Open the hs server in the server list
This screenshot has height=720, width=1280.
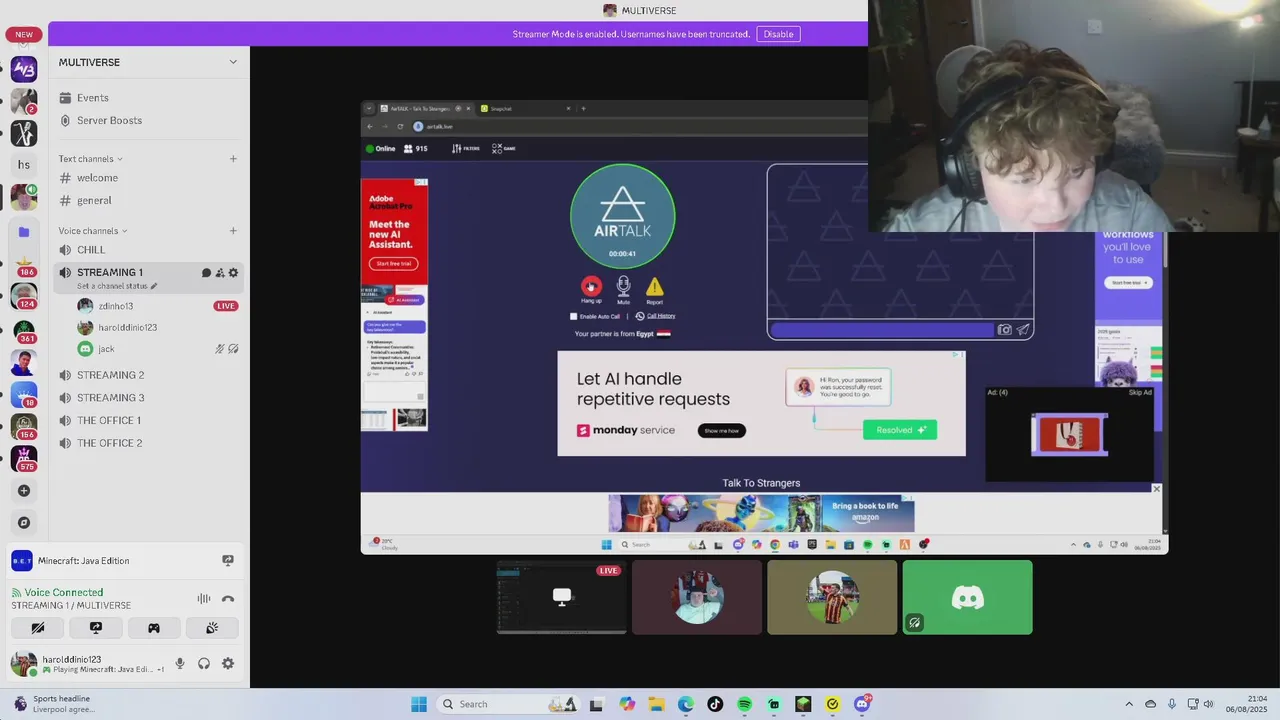click(24, 165)
